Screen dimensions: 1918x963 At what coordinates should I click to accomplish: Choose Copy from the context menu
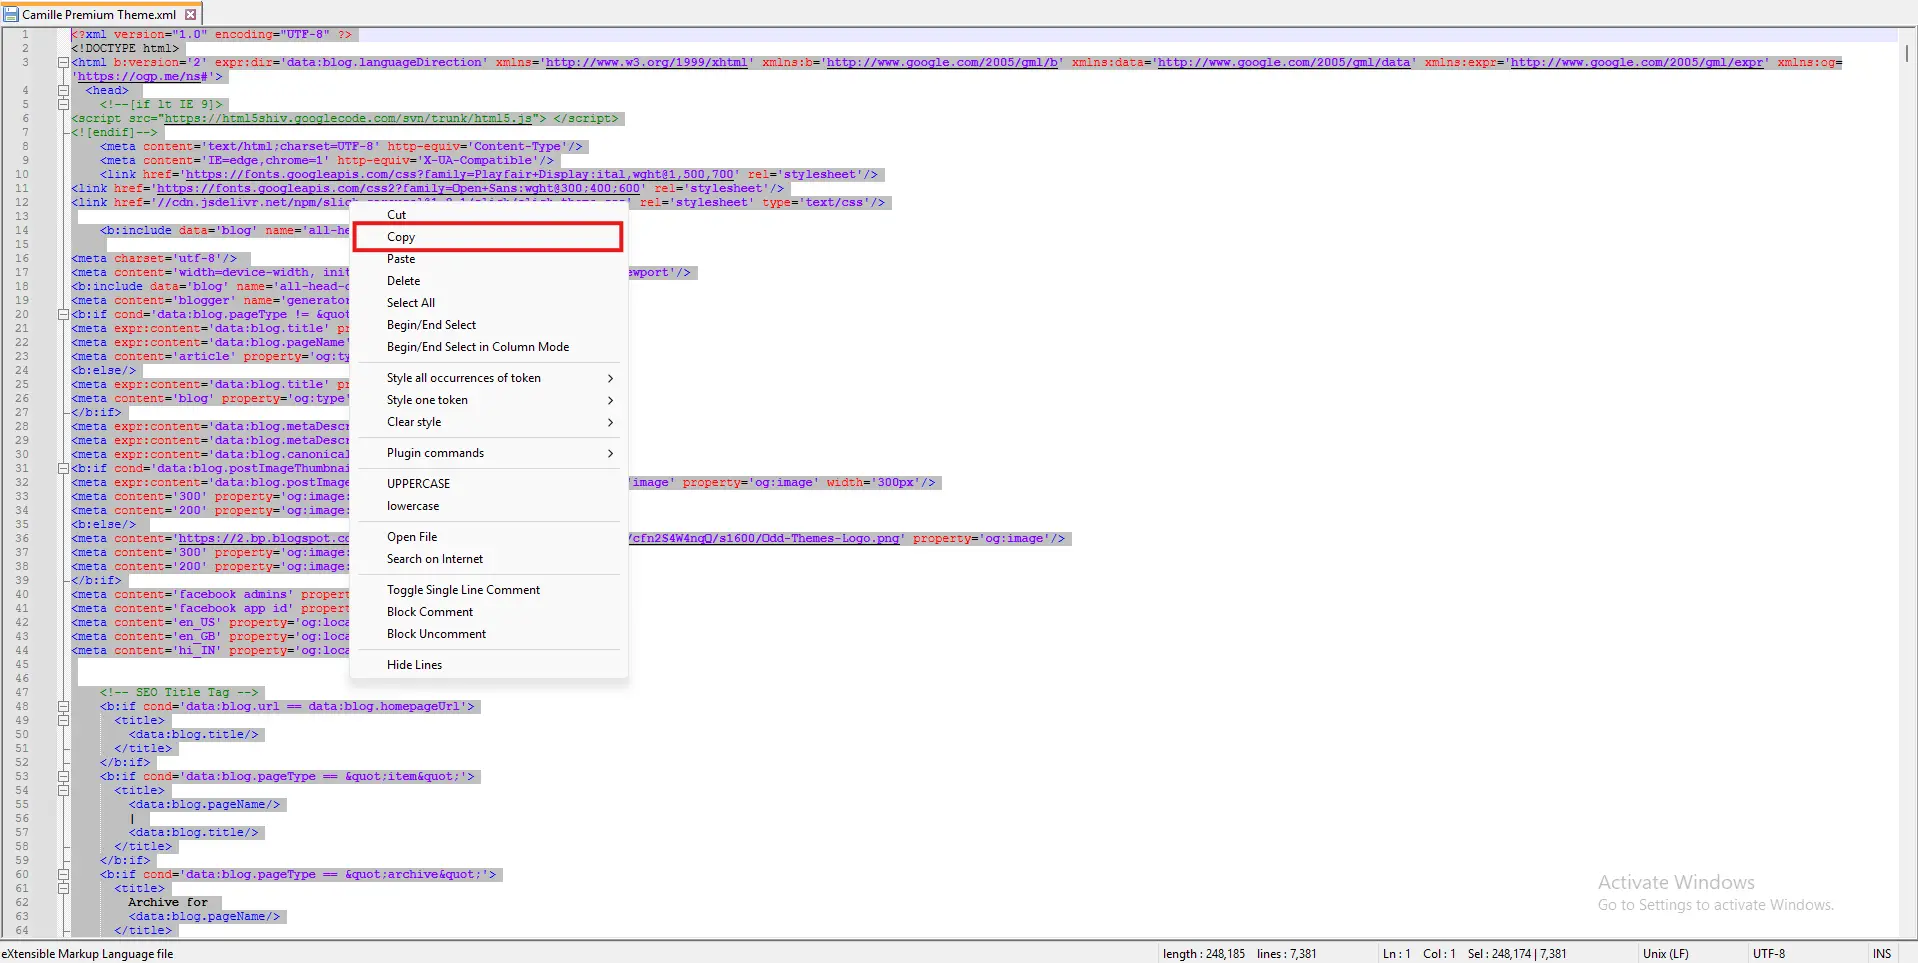click(401, 237)
